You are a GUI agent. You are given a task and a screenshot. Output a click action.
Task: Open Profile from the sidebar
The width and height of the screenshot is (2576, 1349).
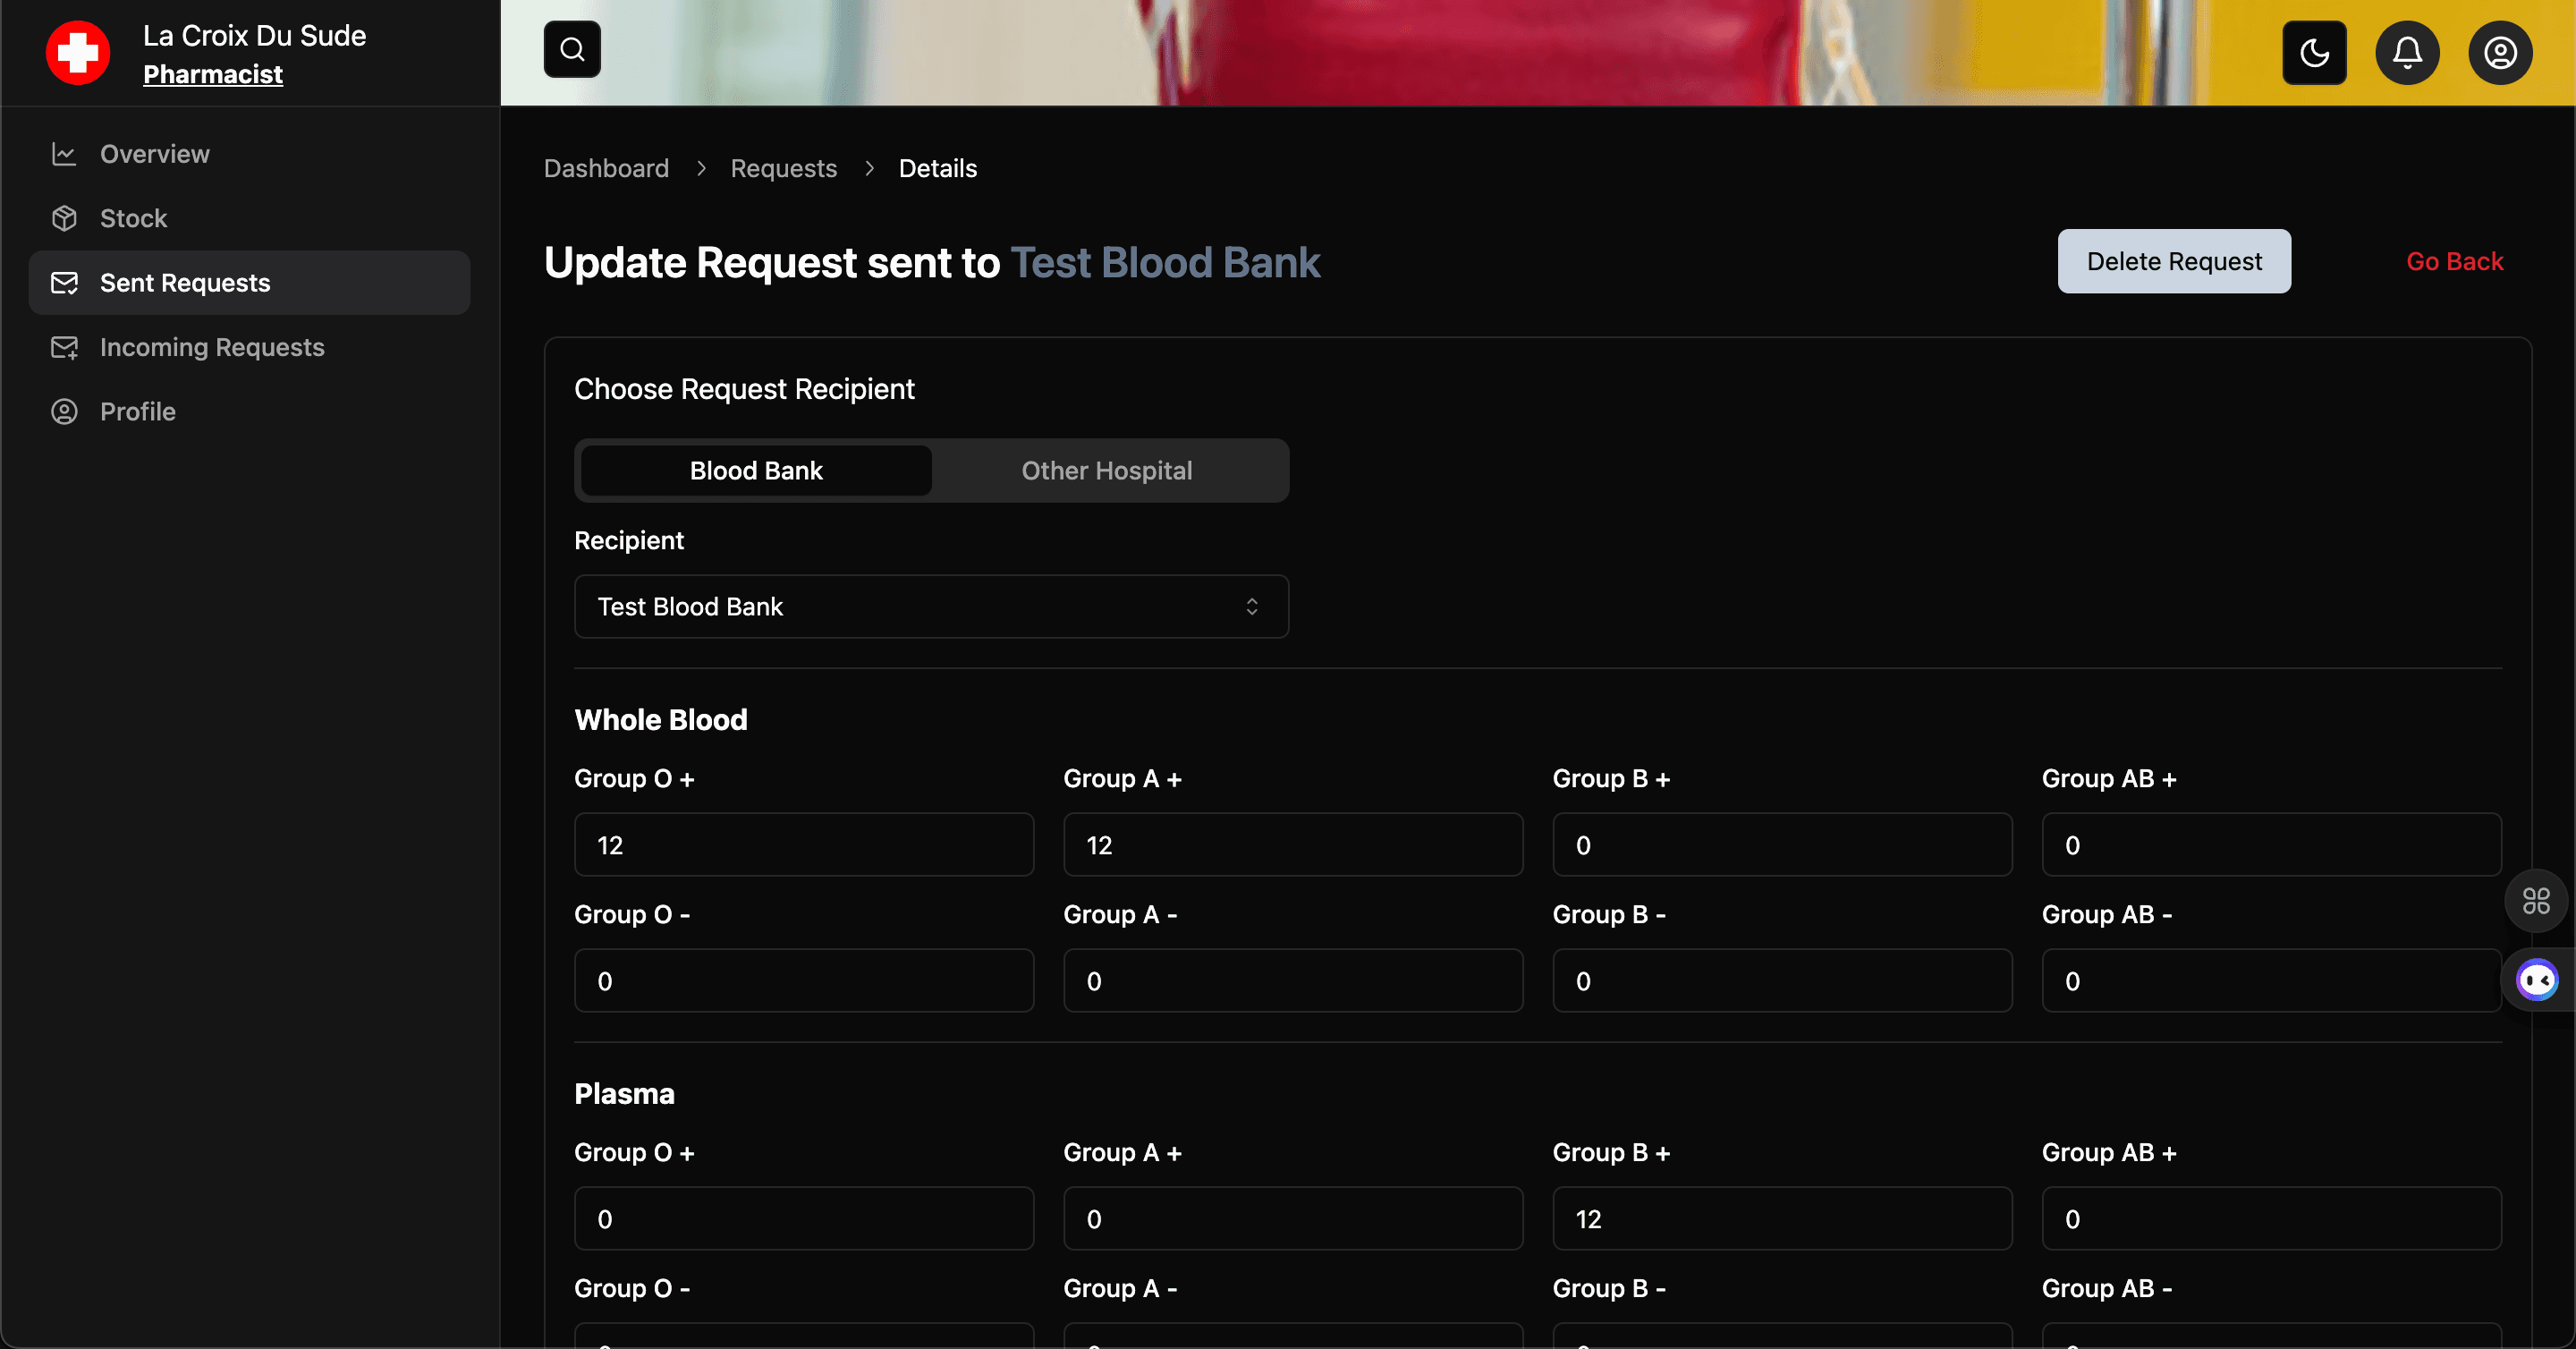coord(138,411)
